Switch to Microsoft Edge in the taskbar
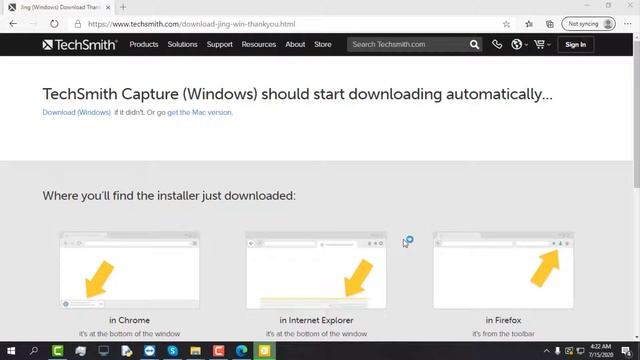 coord(242,351)
